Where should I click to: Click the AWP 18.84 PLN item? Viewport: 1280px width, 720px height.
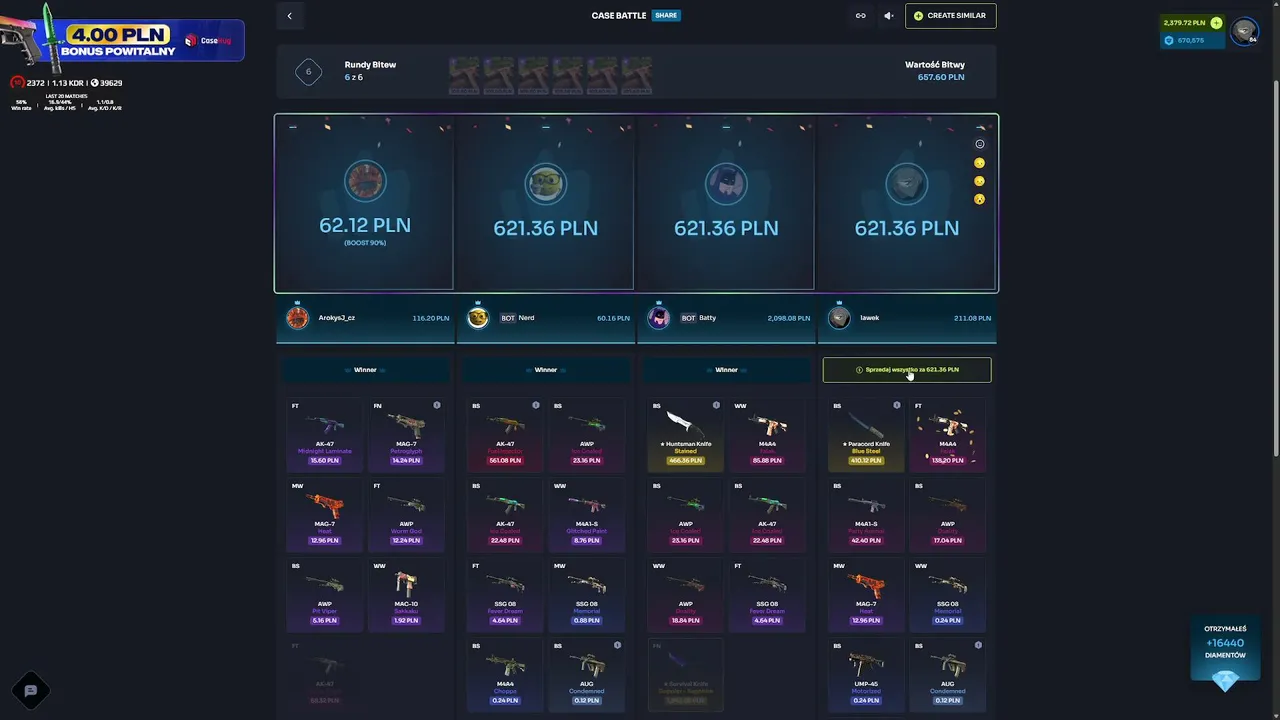click(685, 595)
